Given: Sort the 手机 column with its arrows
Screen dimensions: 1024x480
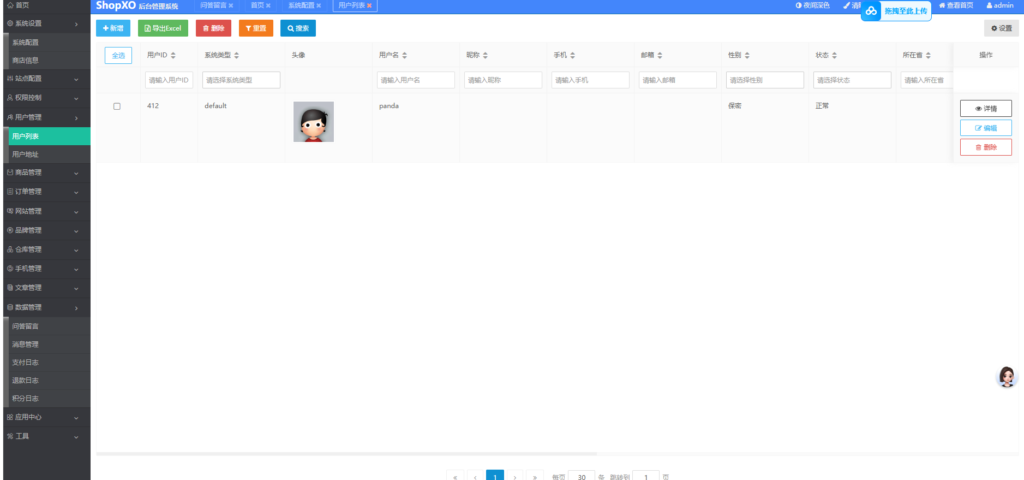Looking at the screenshot, I should (x=572, y=56).
